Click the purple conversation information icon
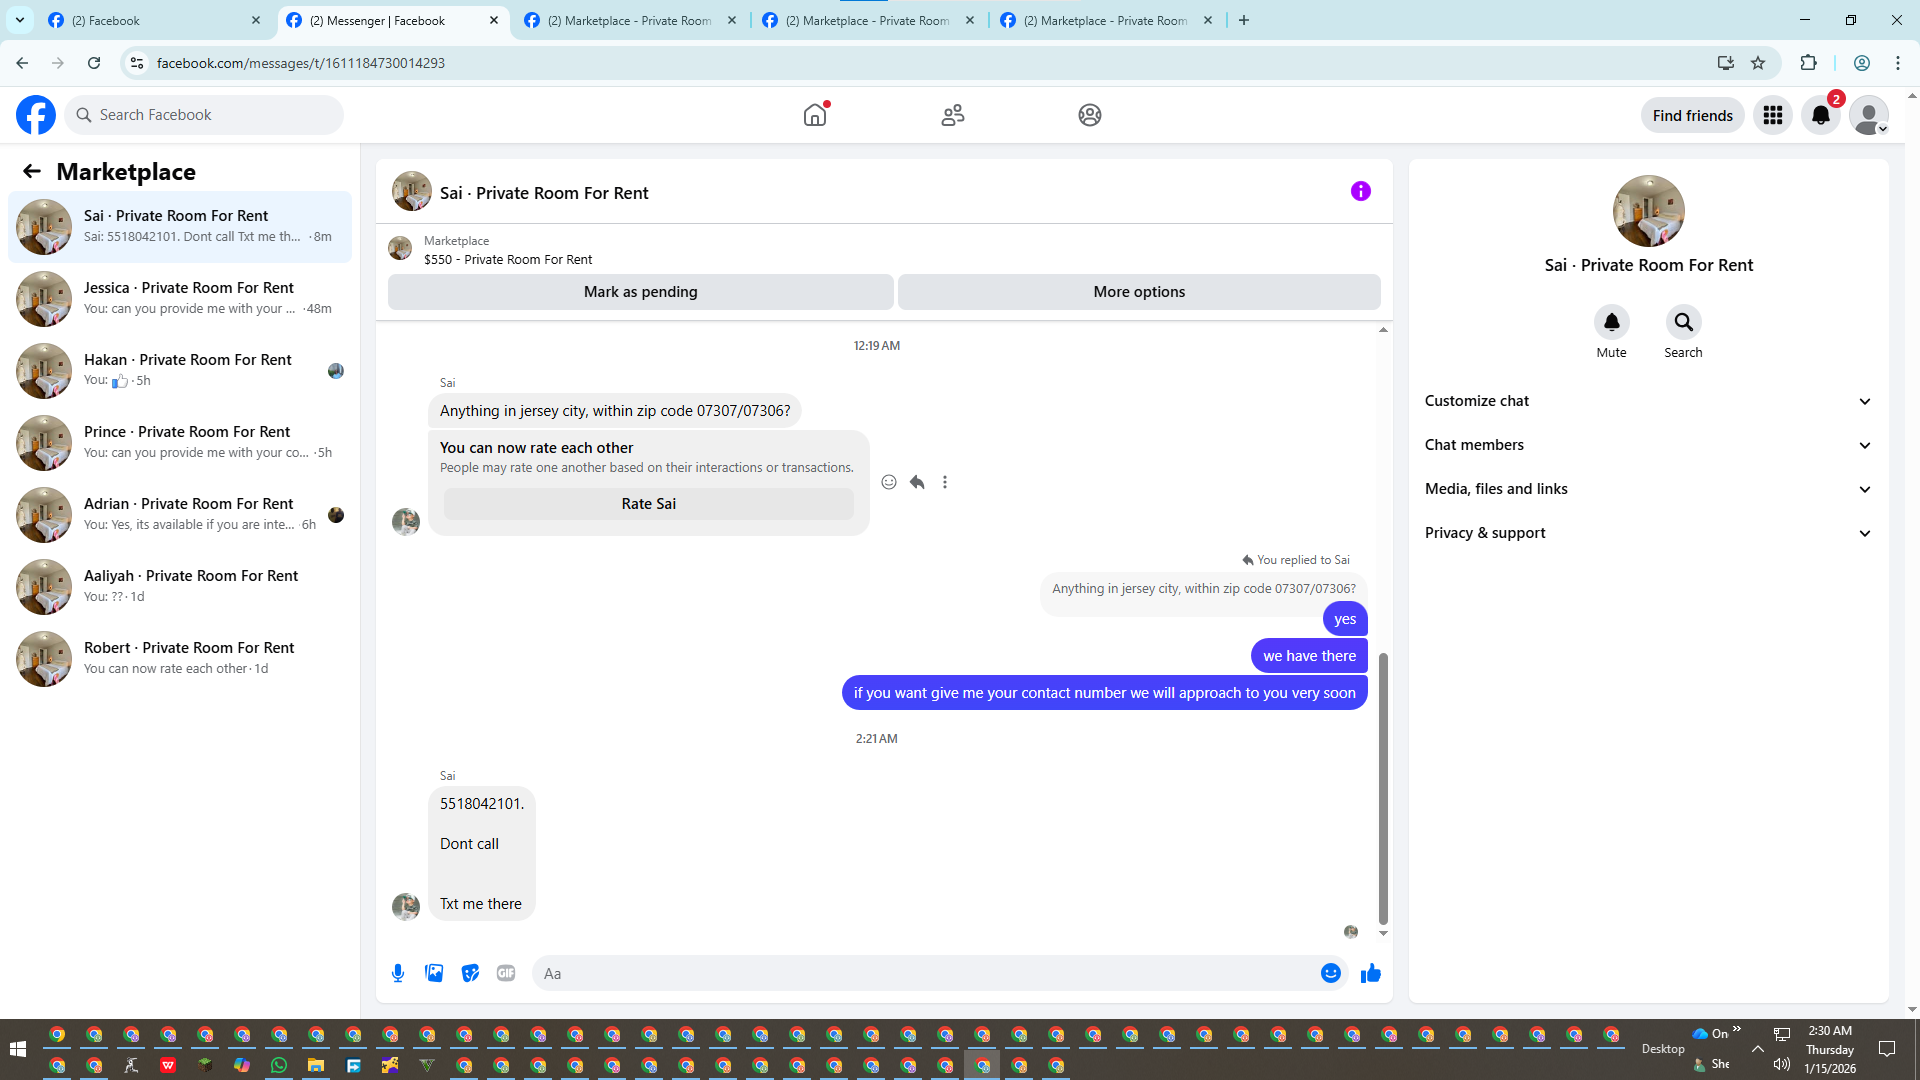 pos(1360,191)
